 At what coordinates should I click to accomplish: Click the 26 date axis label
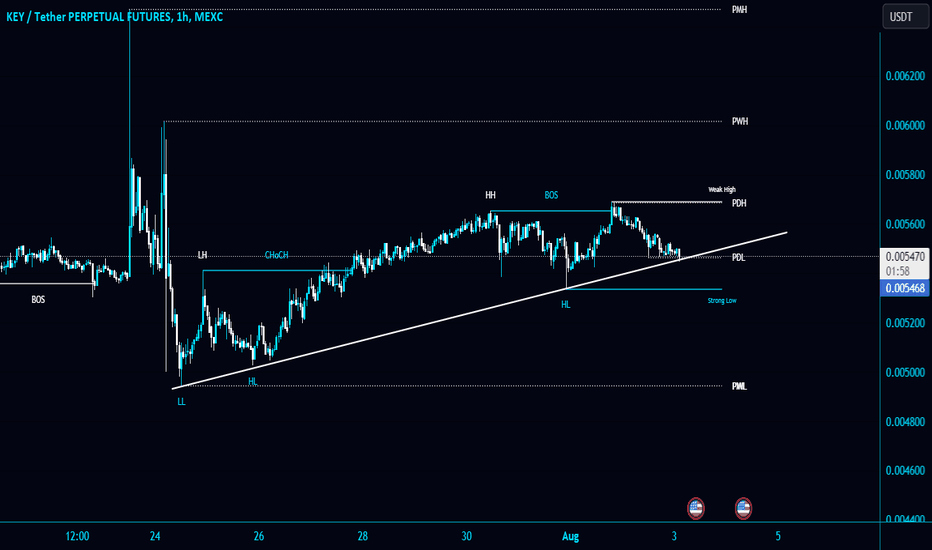point(259,536)
